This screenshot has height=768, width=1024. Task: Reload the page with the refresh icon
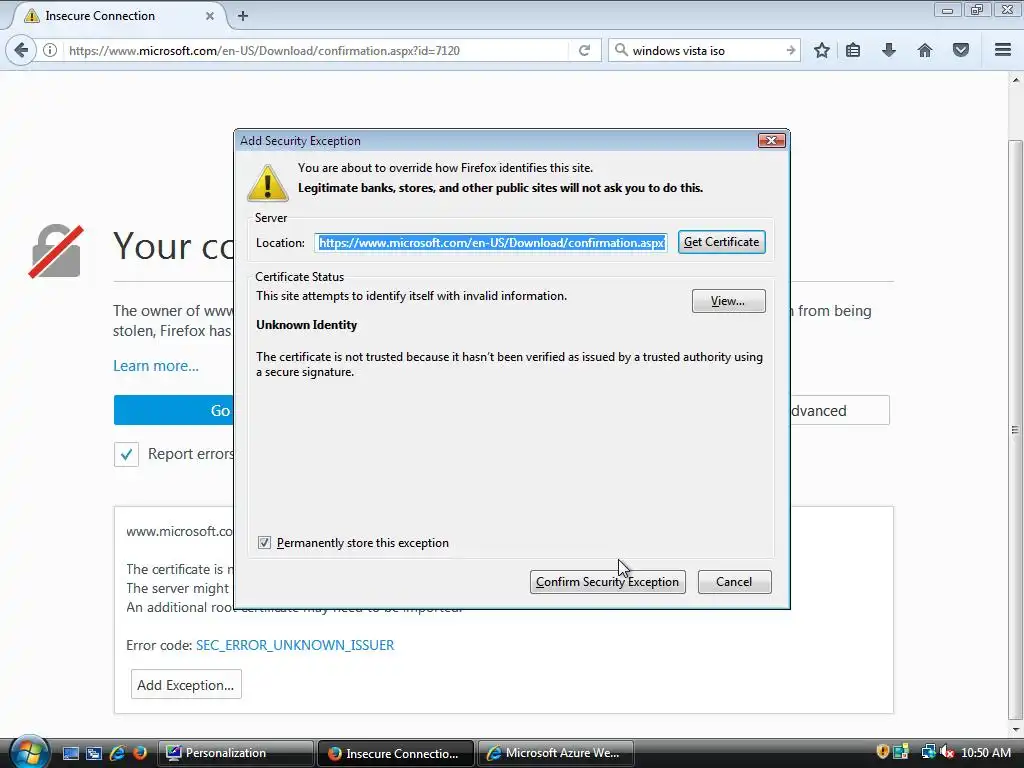[x=584, y=50]
